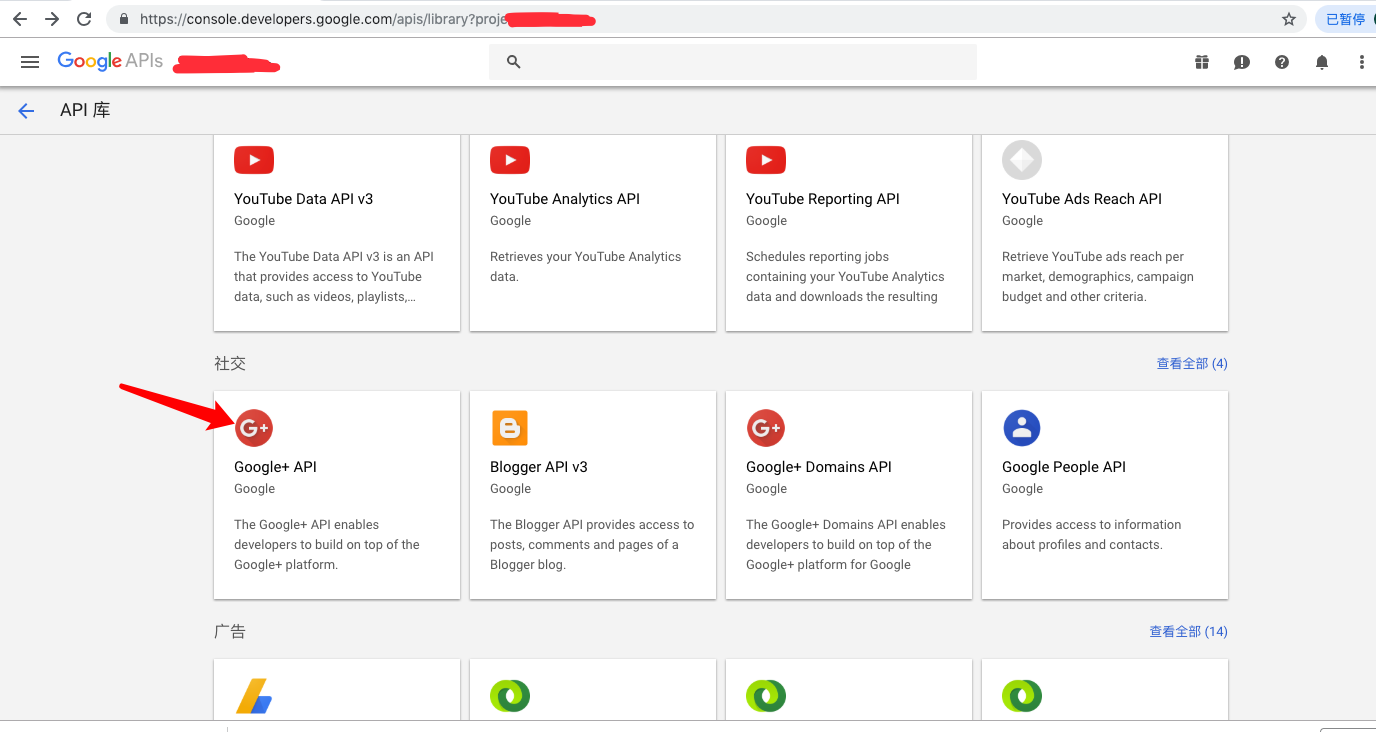1376x732 pixels.
Task: Expand 社交 category via 查看全部 (4)
Action: click(1192, 363)
